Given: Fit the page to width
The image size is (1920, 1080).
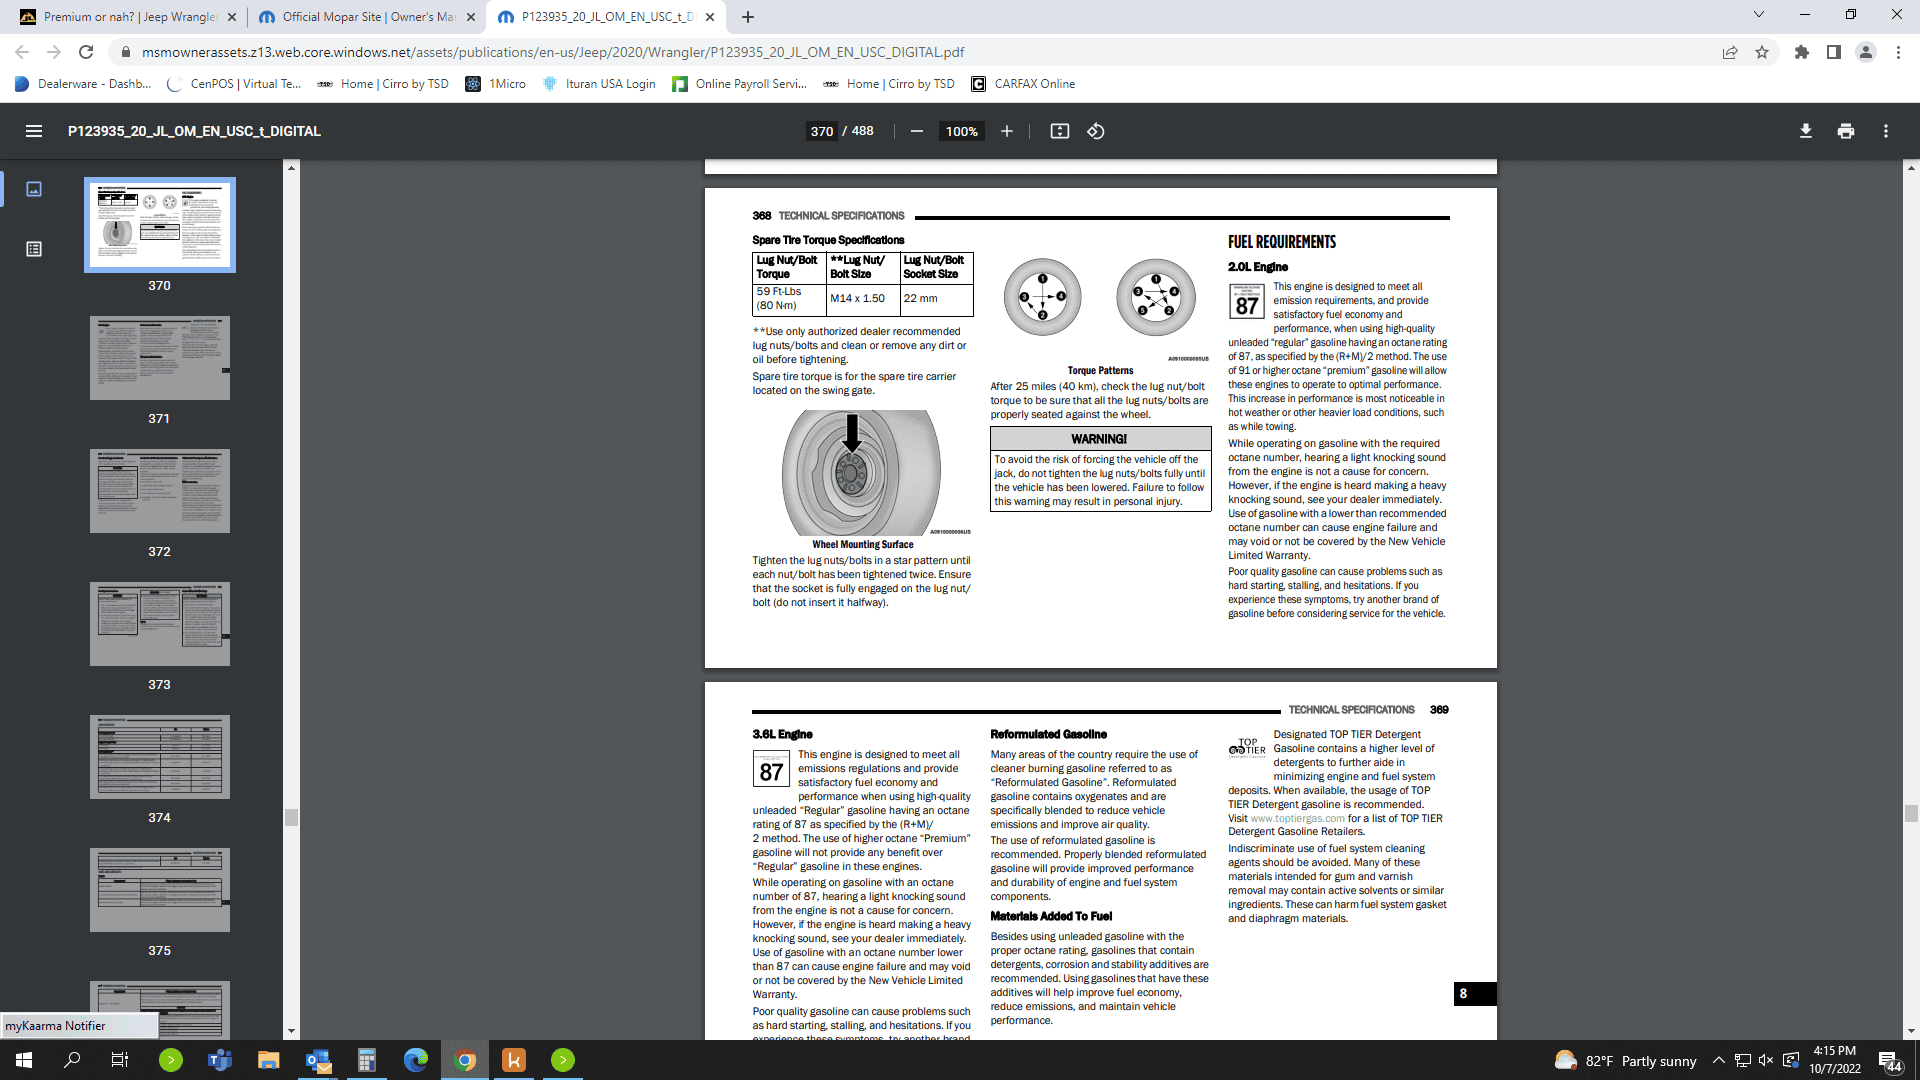Looking at the screenshot, I should 1060,131.
